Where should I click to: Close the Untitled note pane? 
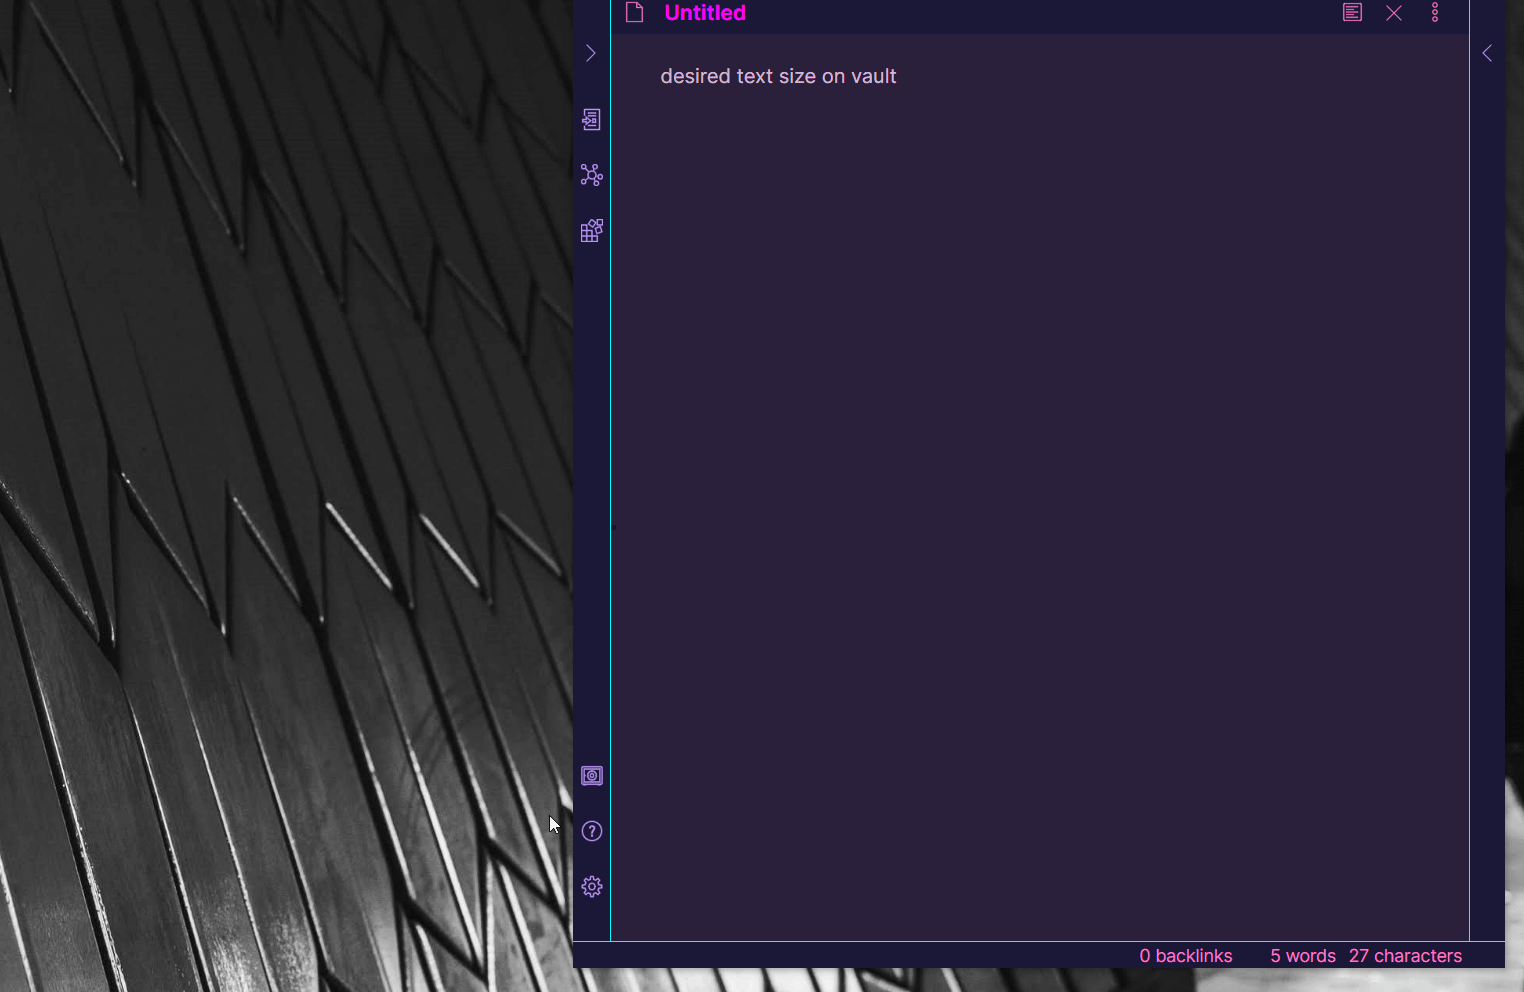tap(1394, 13)
